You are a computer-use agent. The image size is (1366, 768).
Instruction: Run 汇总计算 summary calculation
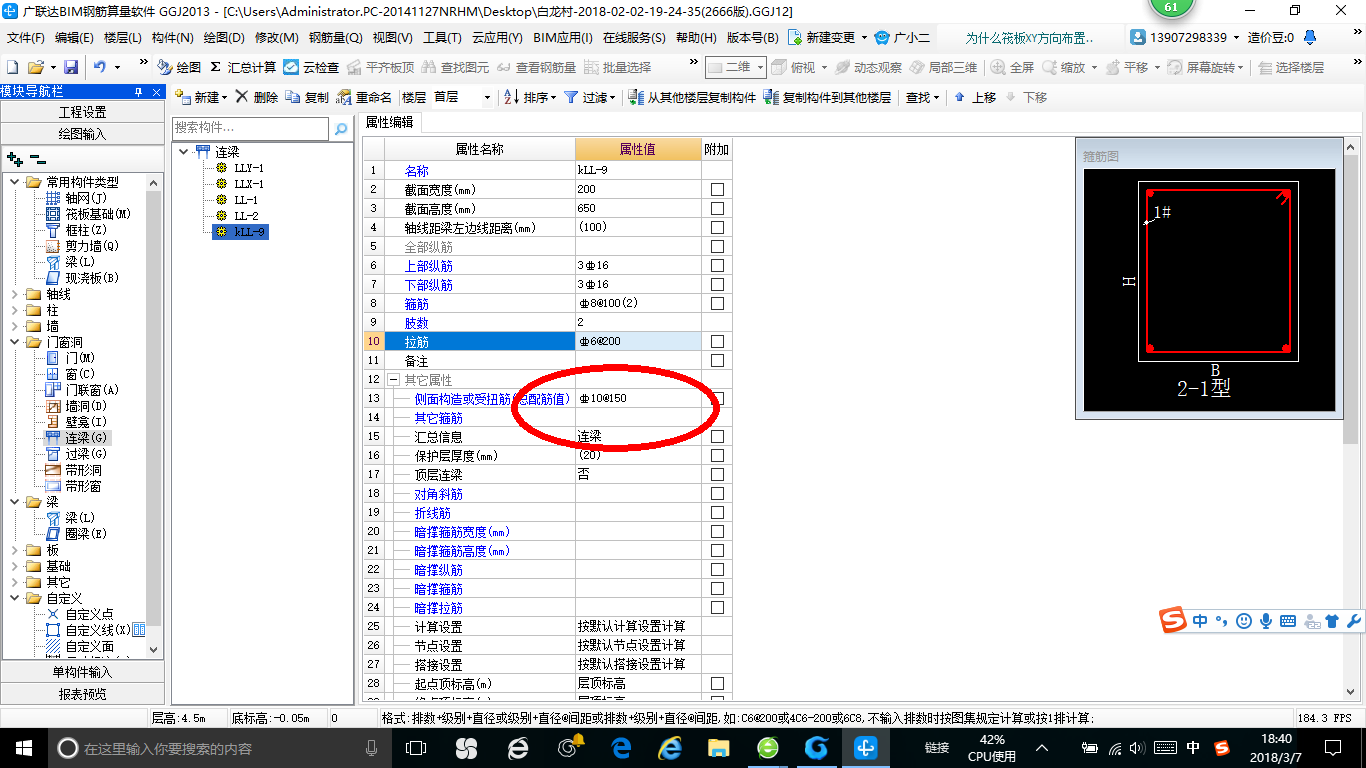(242, 67)
